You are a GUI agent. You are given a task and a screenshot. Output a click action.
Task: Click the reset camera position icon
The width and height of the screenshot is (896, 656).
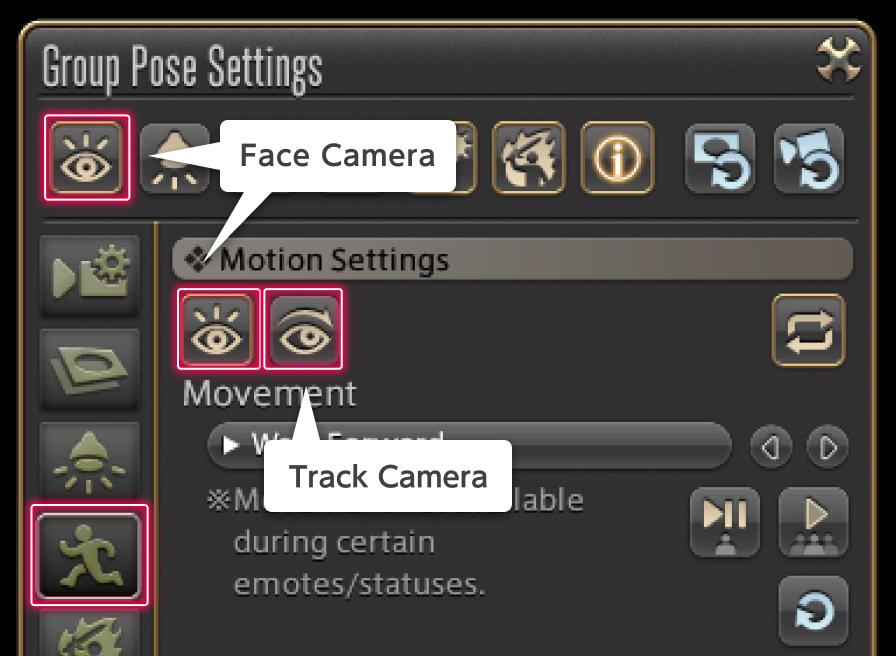(x=808, y=158)
